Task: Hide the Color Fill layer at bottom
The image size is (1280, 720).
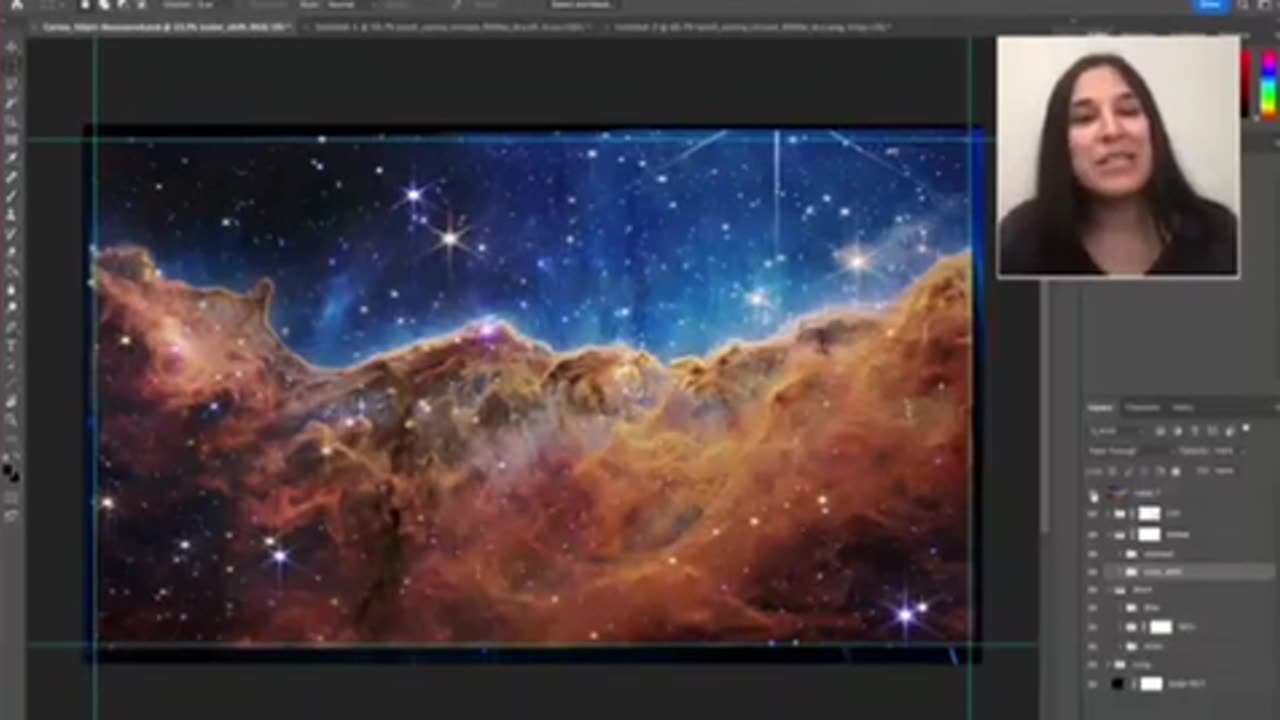Action: pyautogui.click(x=1093, y=684)
